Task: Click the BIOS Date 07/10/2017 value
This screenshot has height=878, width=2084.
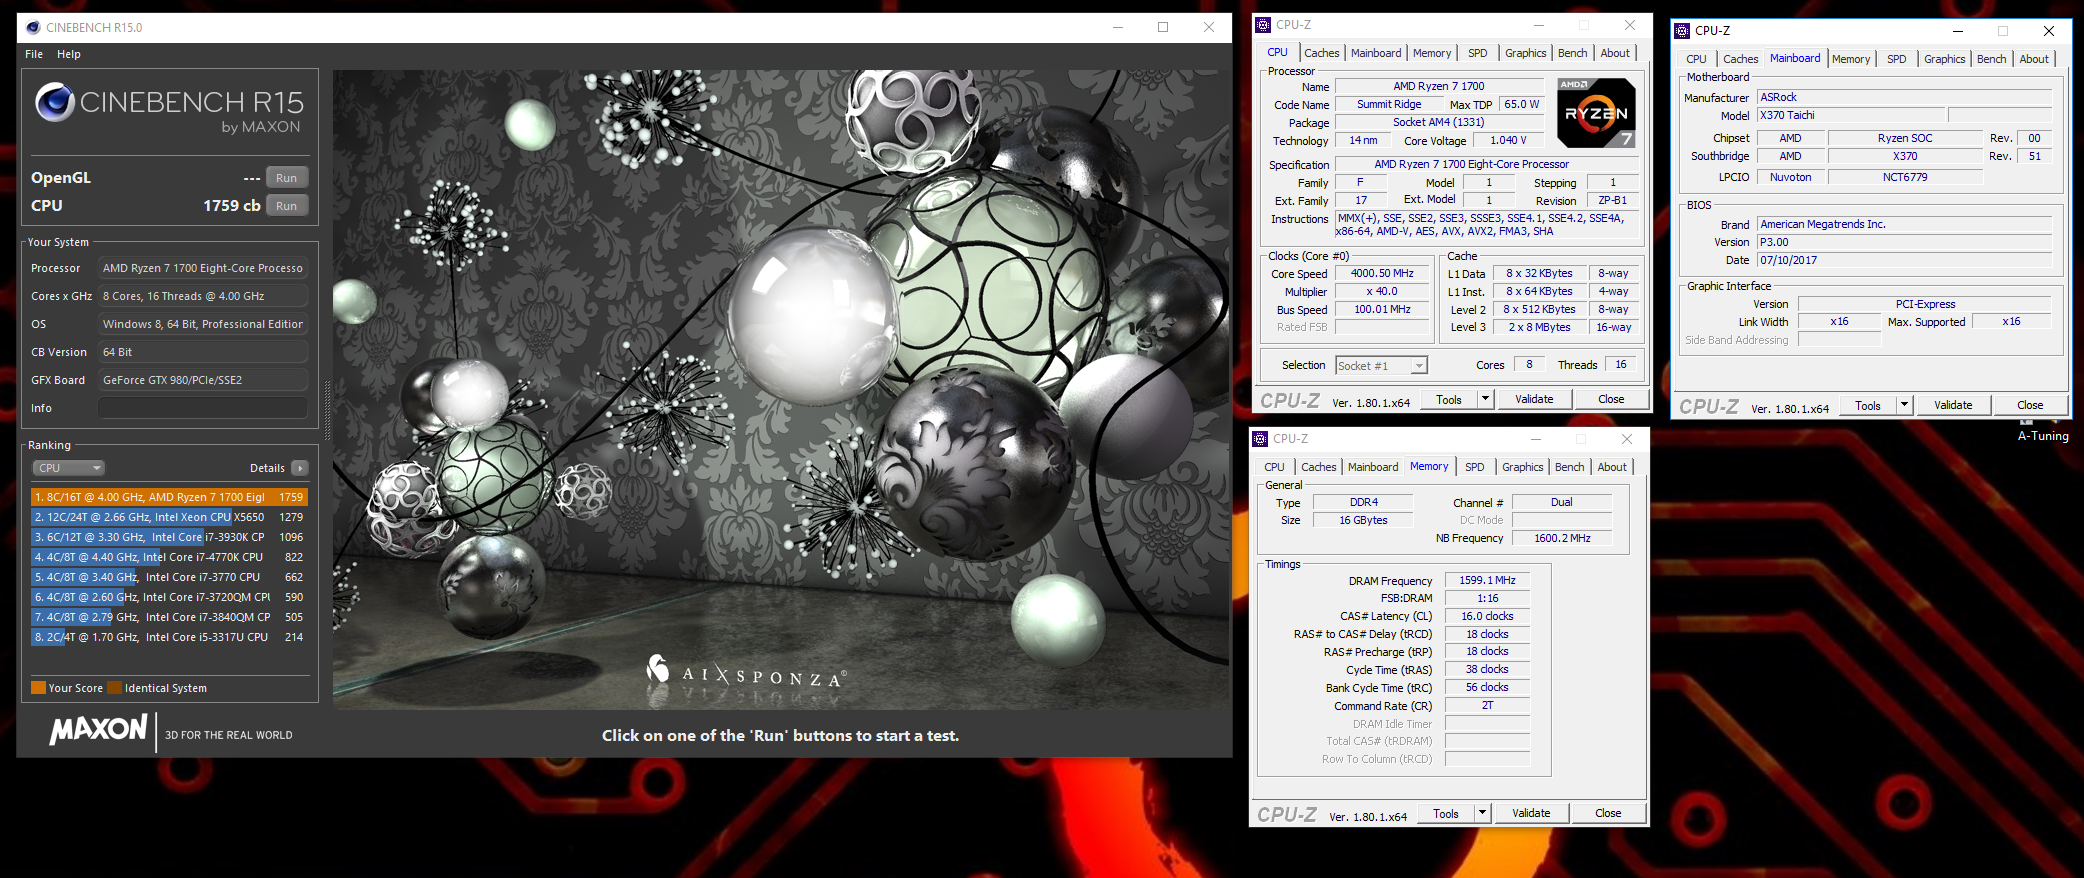Action: 1905,260
